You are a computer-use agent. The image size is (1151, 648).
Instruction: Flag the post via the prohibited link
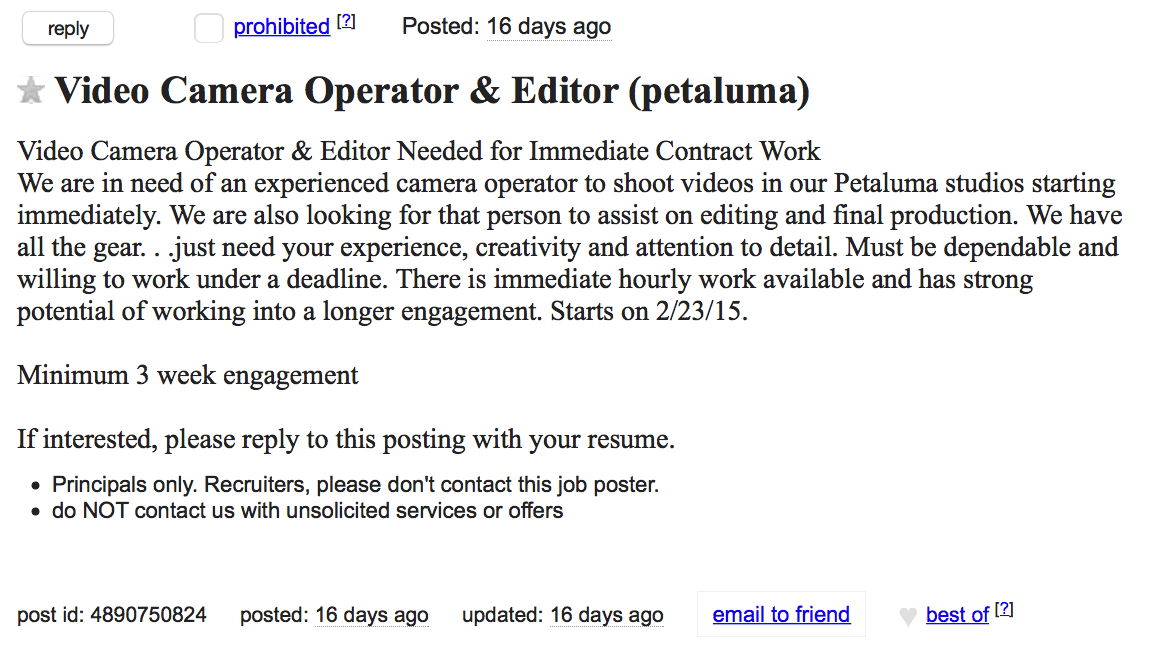point(282,27)
